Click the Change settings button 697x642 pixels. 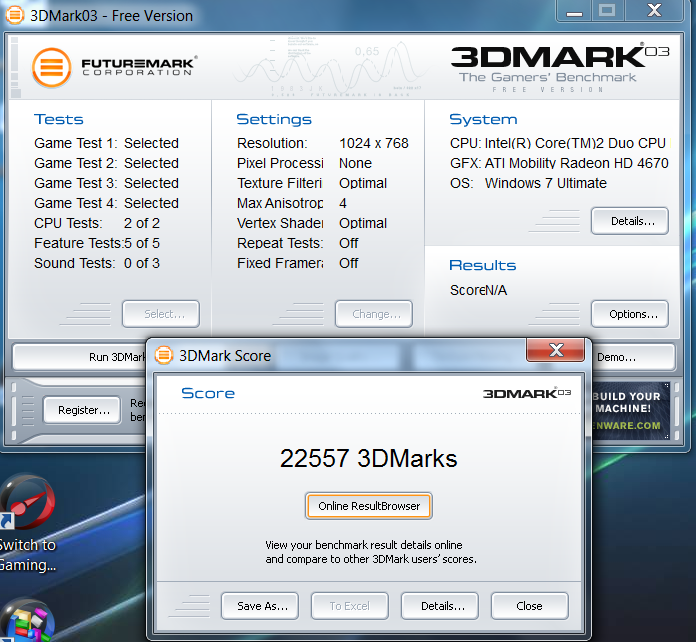[x=374, y=314]
